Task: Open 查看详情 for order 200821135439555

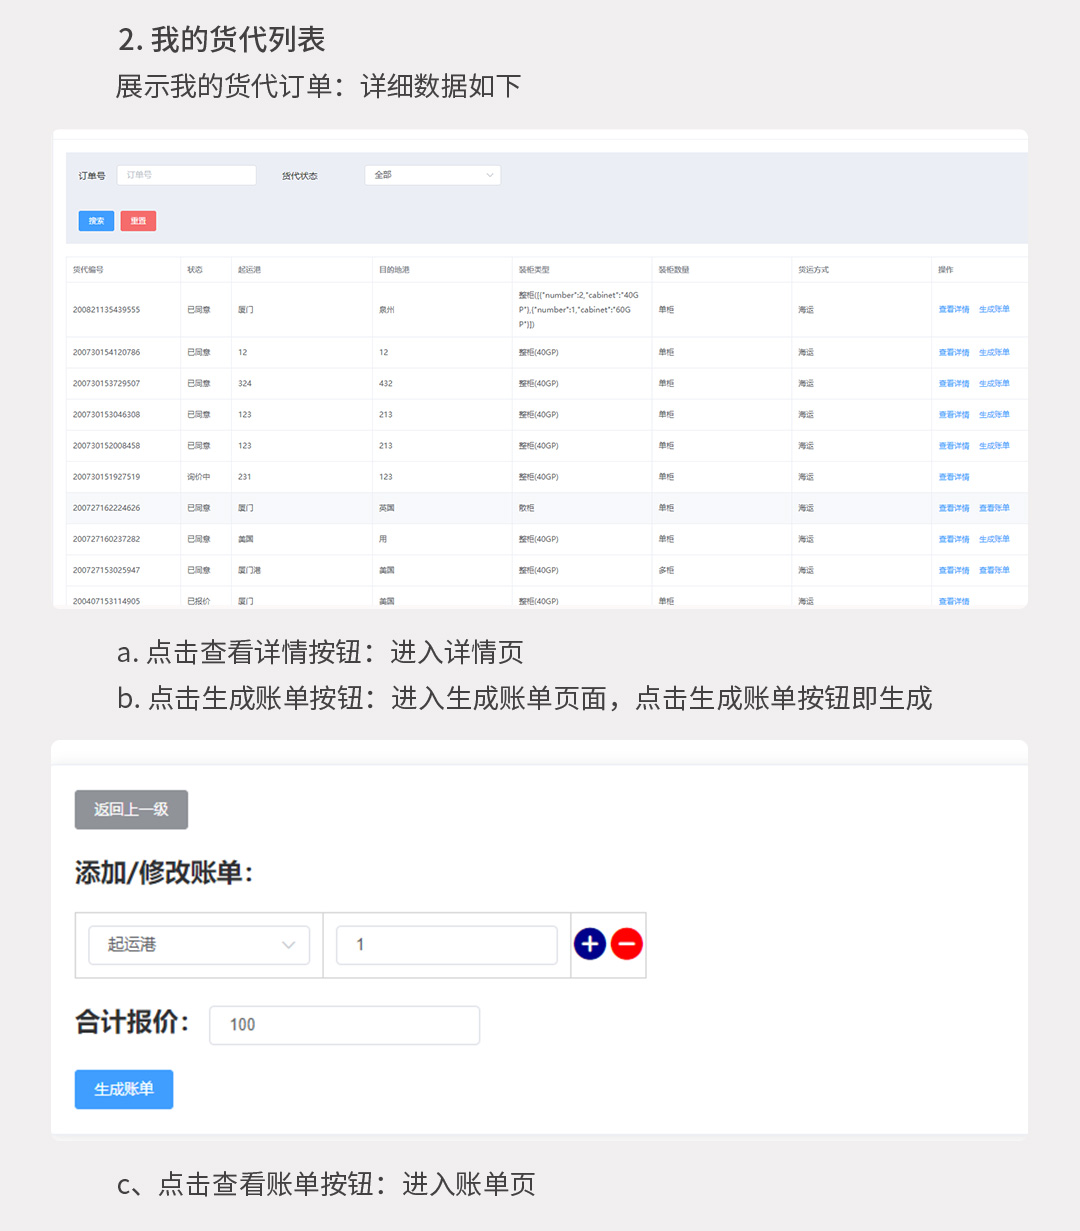Action: coord(953,310)
